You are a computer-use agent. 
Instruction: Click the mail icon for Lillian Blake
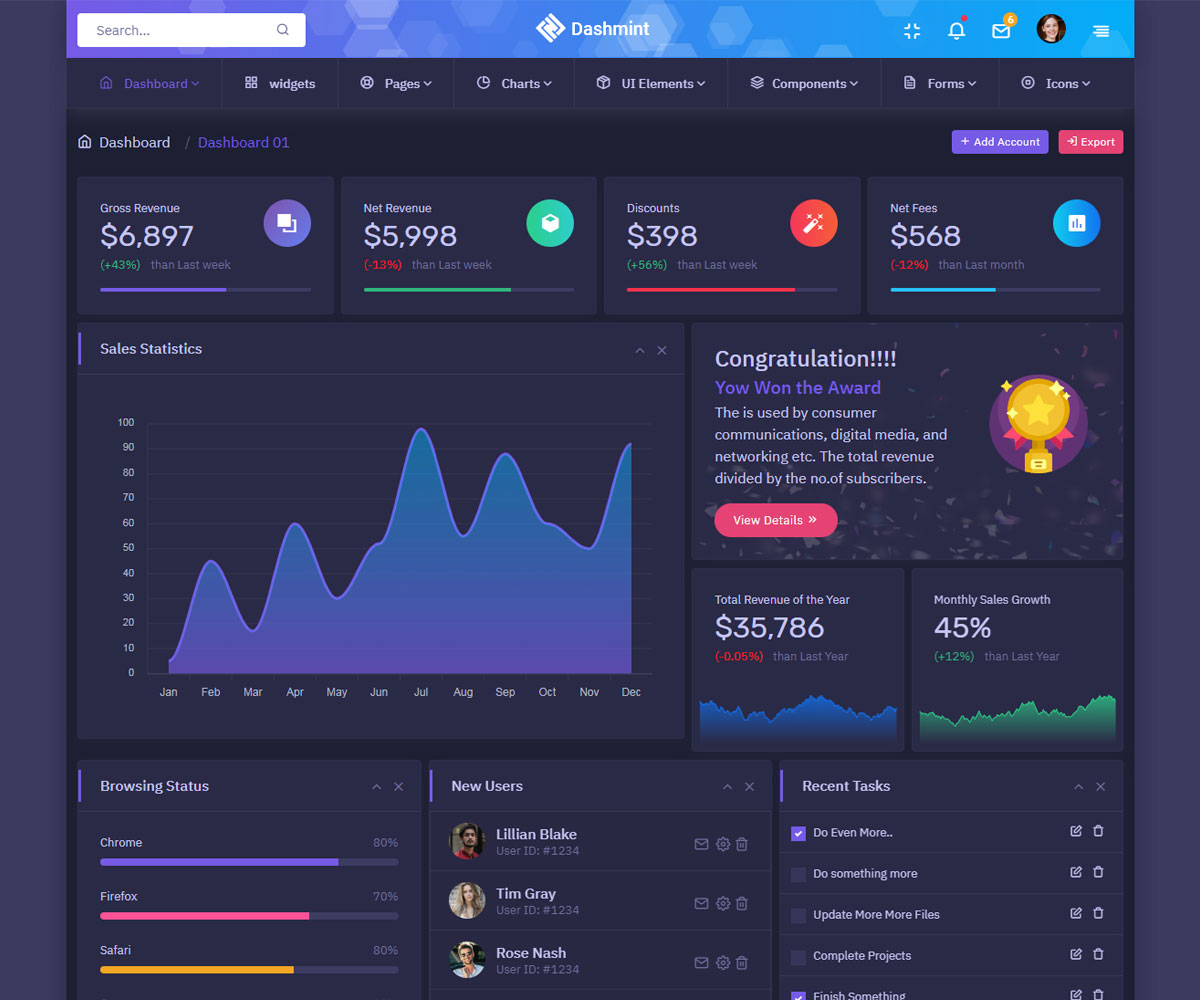point(701,844)
